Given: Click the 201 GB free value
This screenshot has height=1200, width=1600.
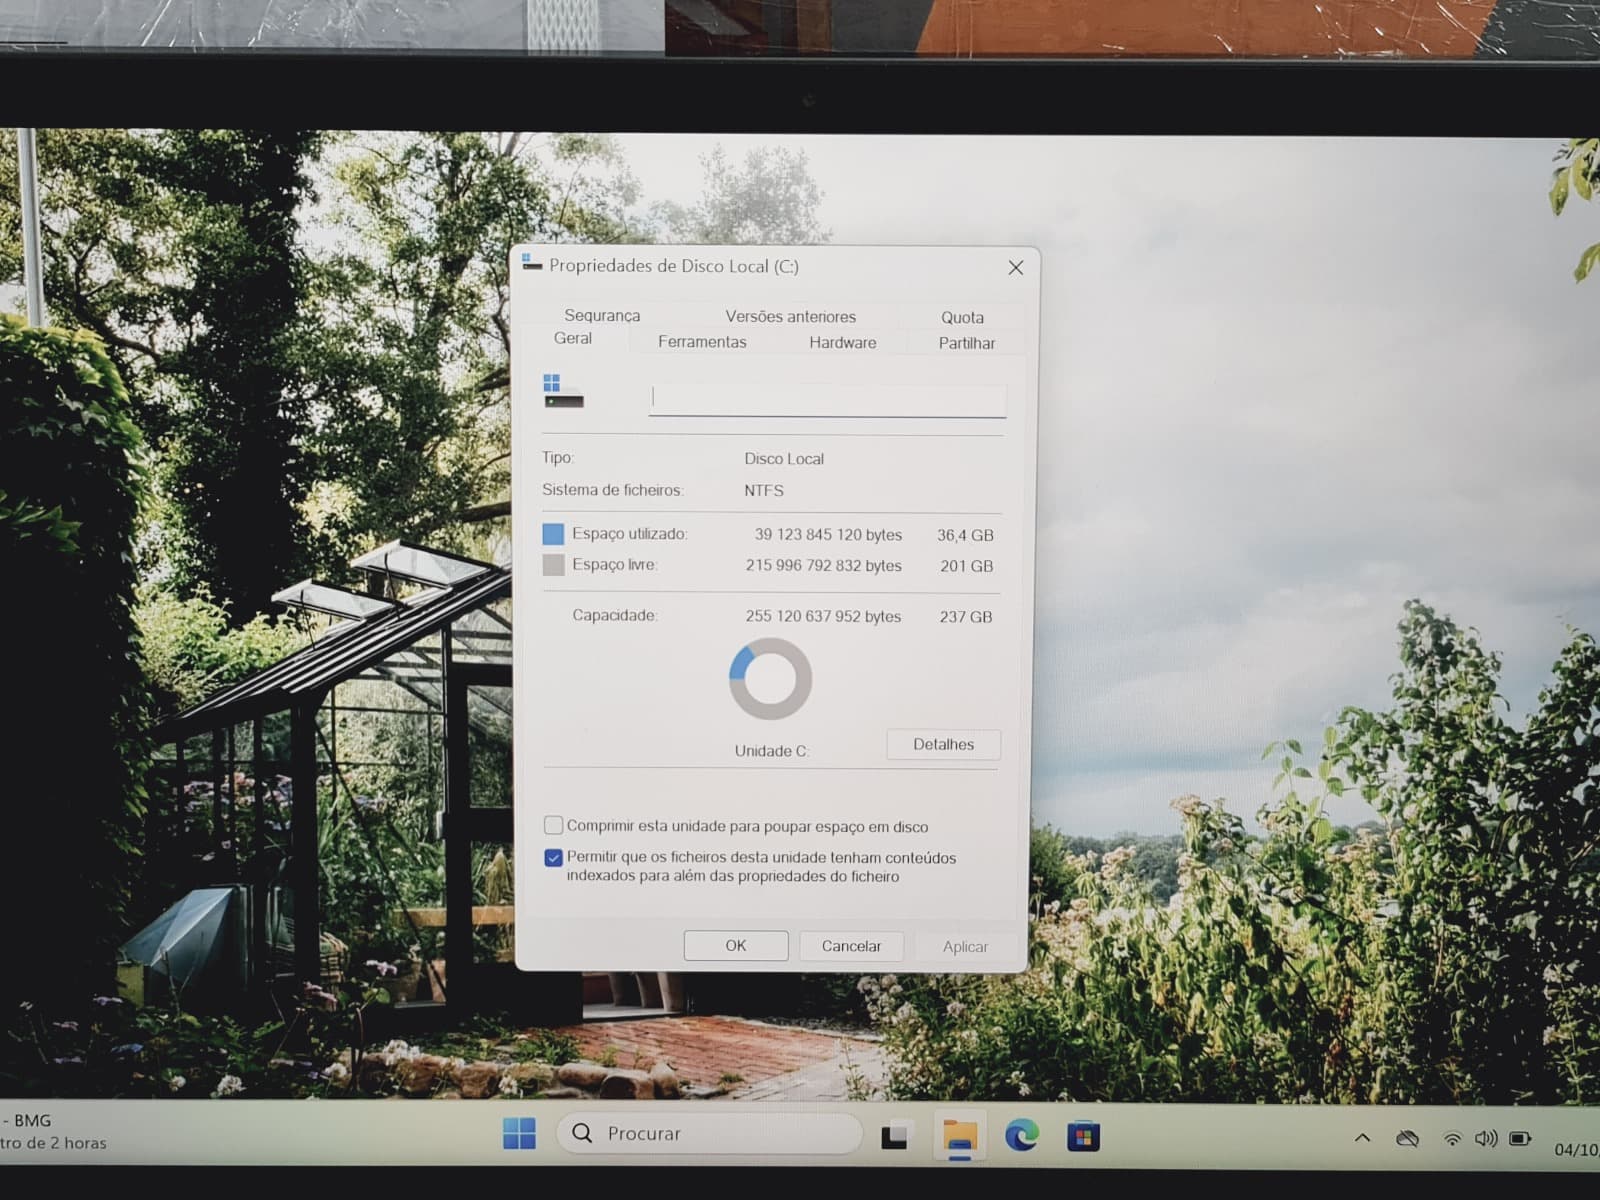Looking at the screenshot, I should tap(966, 566).
